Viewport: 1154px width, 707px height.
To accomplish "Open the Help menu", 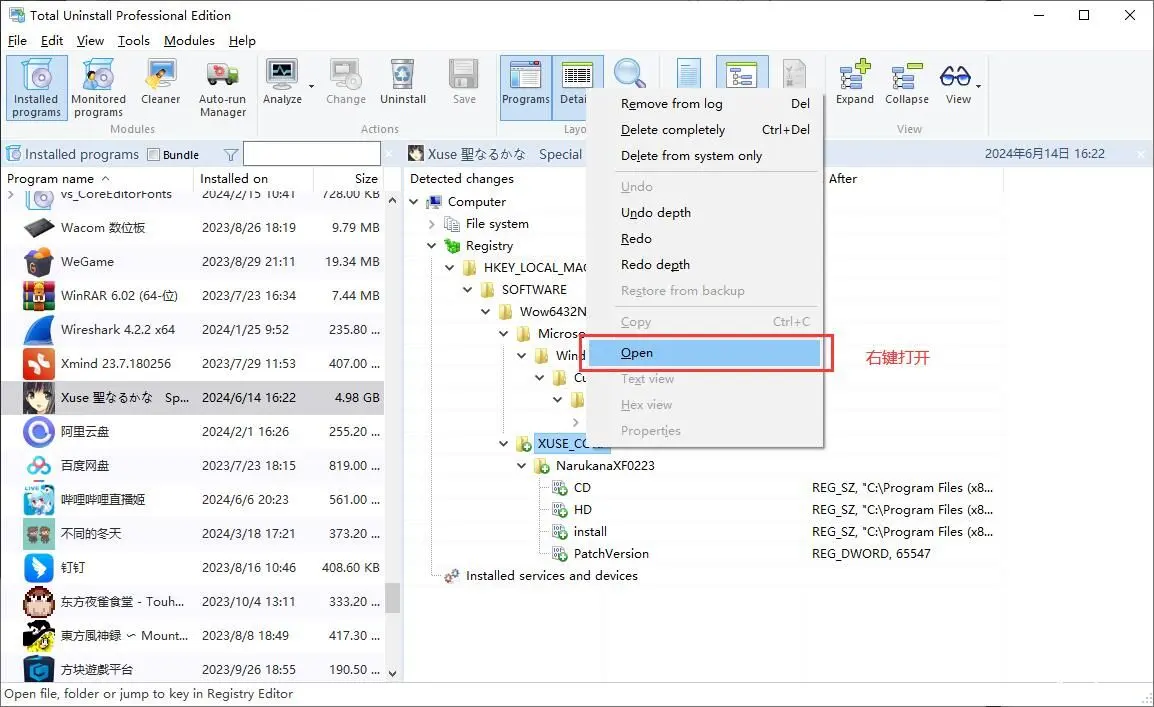I will click(242, 40).
